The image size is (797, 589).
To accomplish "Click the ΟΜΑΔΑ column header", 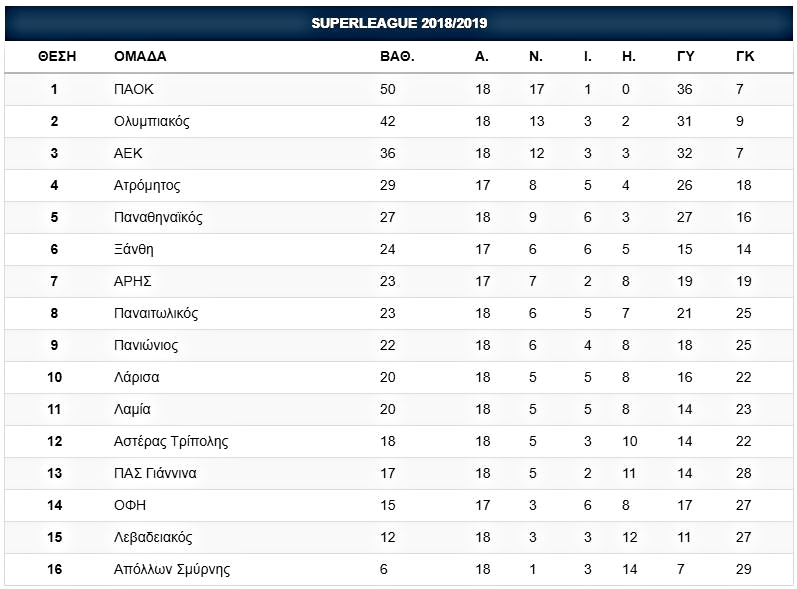I will (x=140, y=56).
